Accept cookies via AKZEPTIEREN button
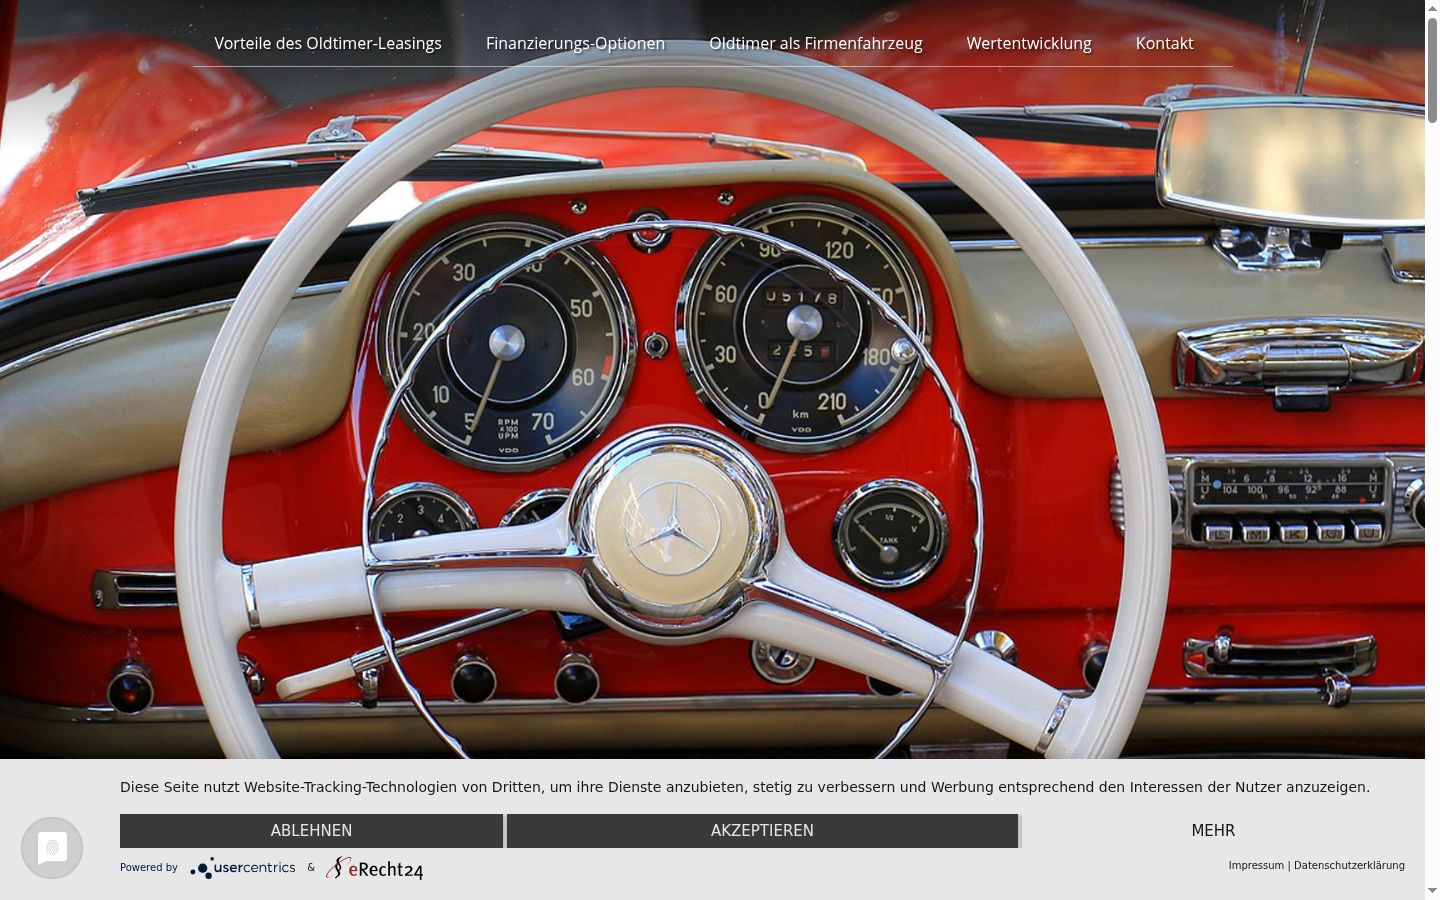Viewport: 1440px width, 900px height. pos(762,831)
